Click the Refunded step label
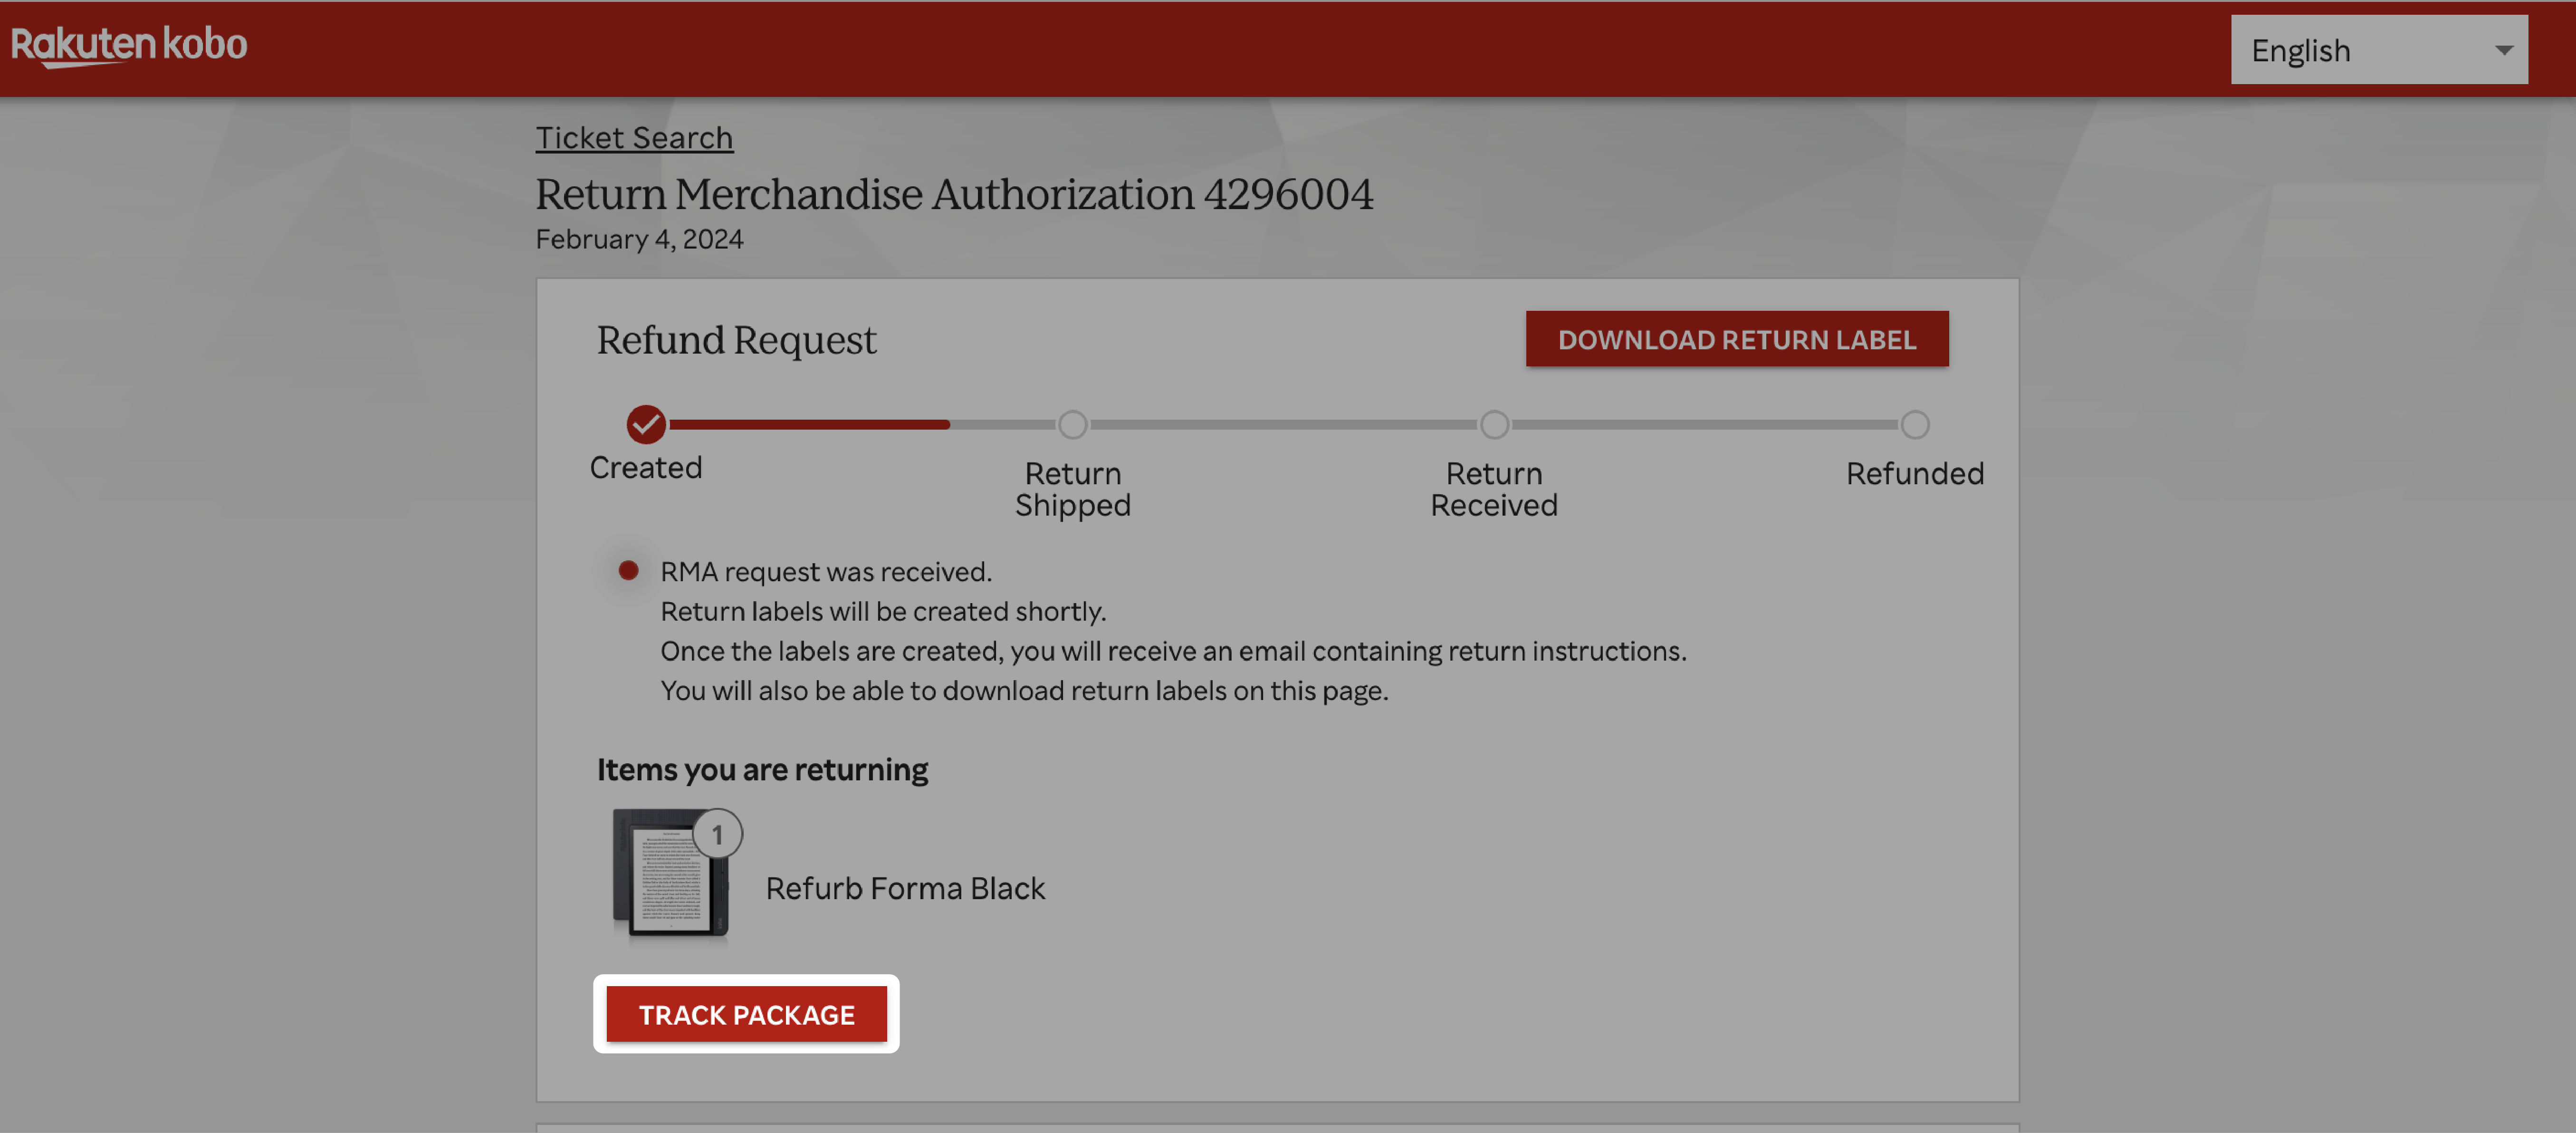The width and height of the screenshot is (2576, 1133). (1914, 473)
